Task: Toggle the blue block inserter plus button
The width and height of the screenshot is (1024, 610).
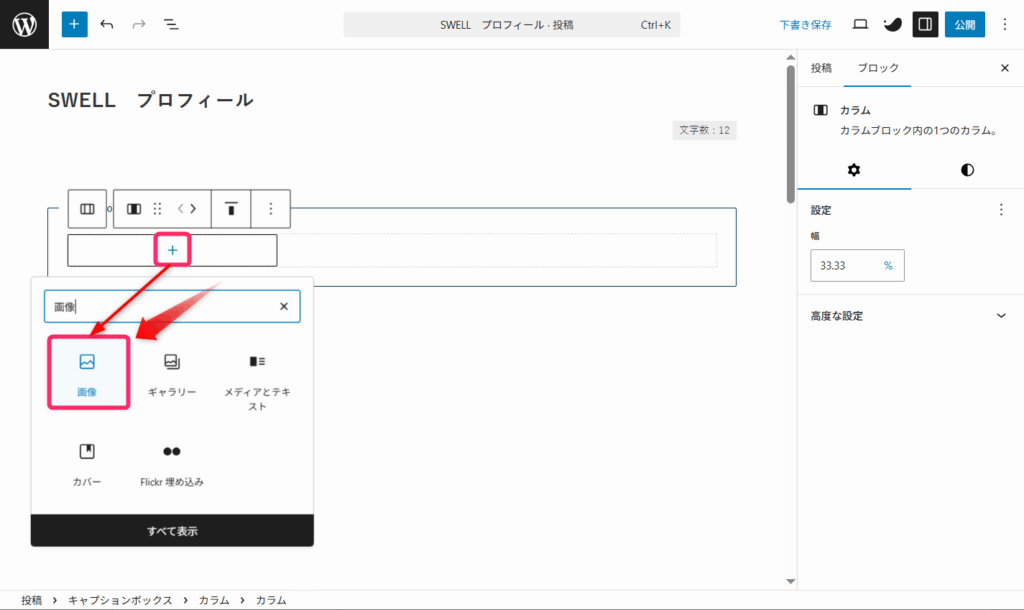Action: (x=74, y=24)
